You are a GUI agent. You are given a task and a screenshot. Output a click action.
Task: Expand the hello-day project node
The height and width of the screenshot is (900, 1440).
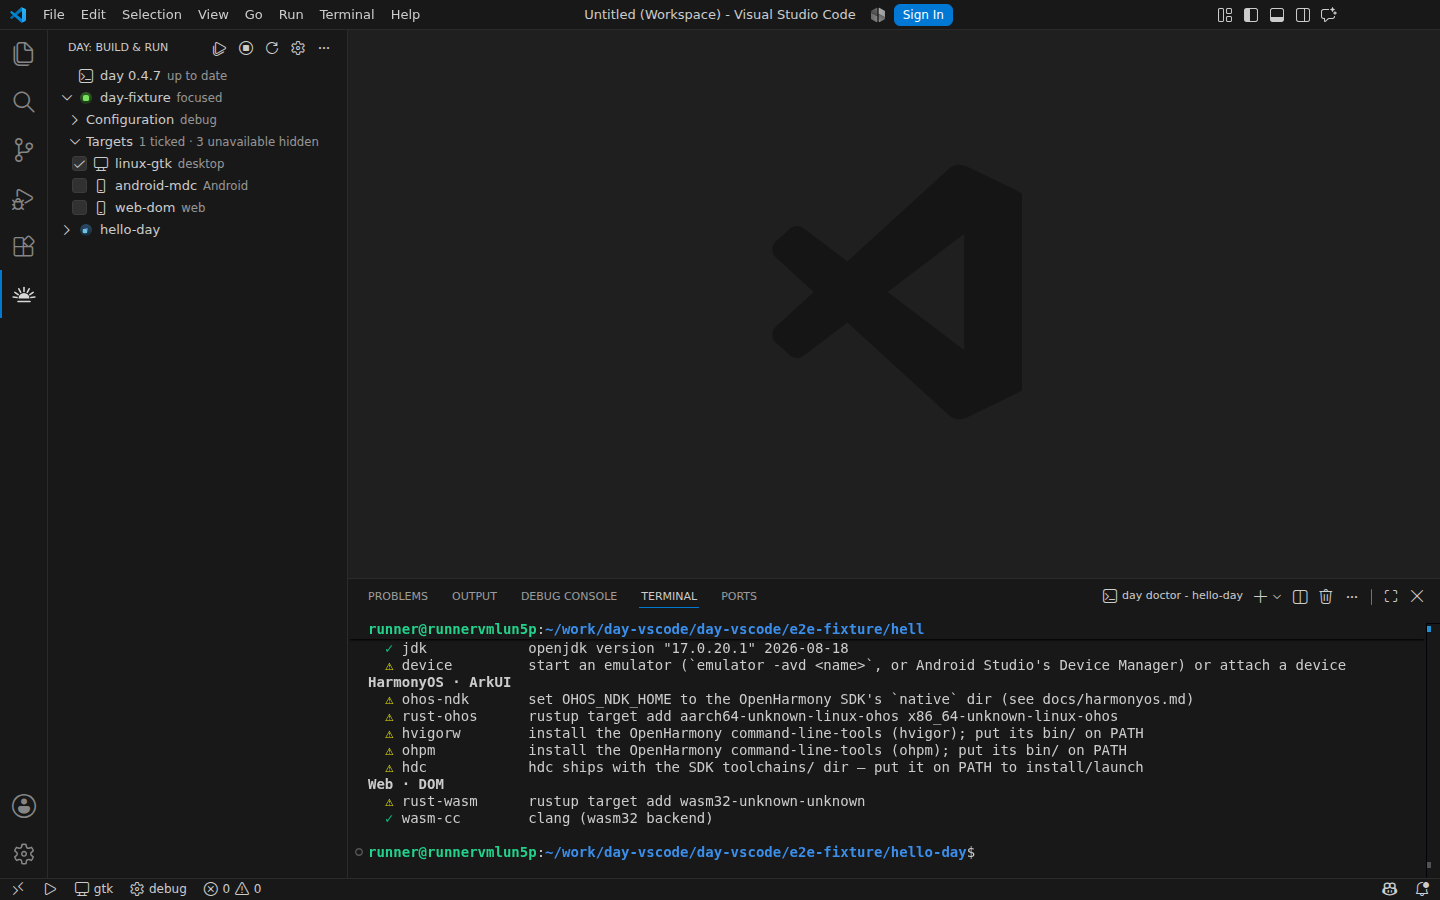[x=67, y=230]
